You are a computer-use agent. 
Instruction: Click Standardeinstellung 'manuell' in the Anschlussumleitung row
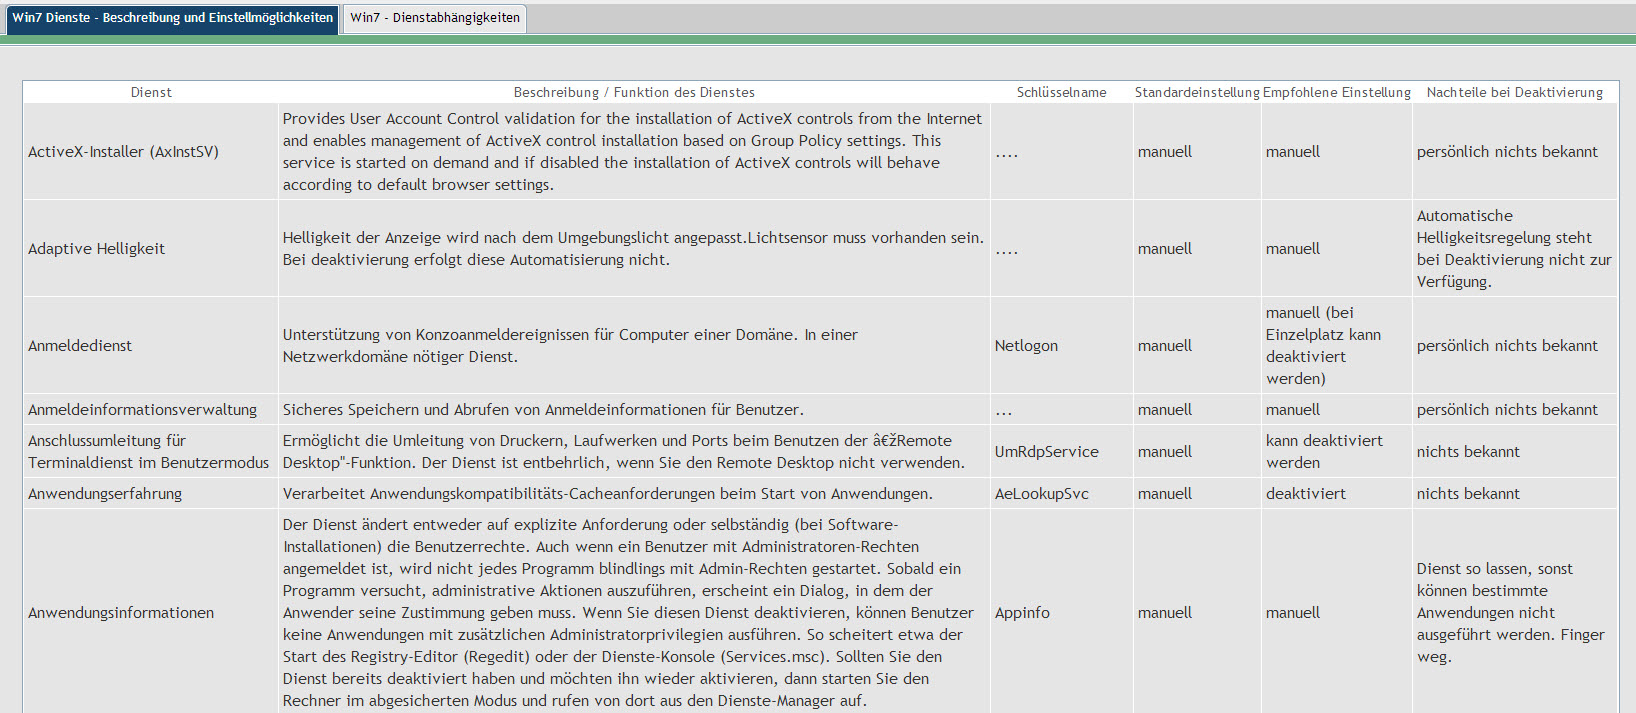pos(1165,452)
